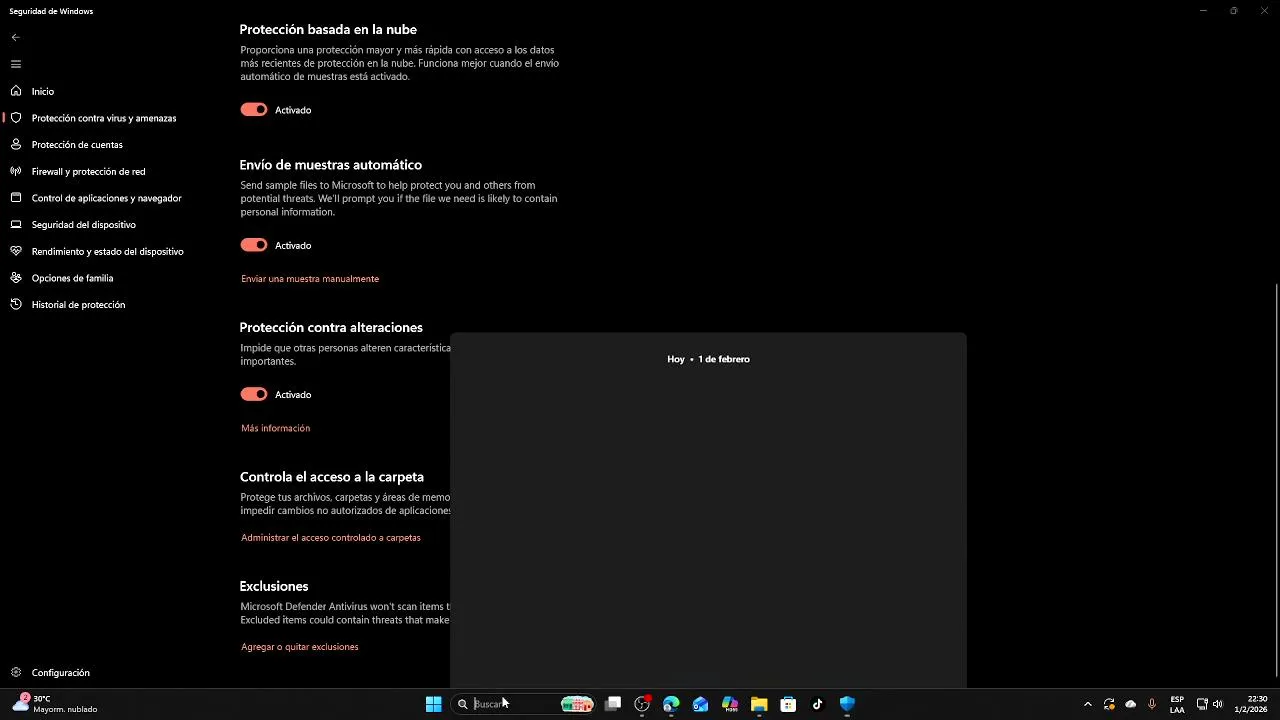This screenshot has height=720, width=1280.
Task: Click the device performance heart icon
Action: click(x=15, y=251)
